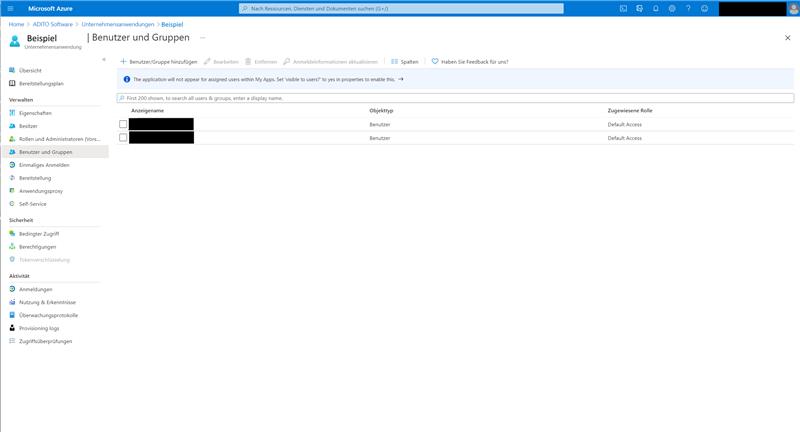
Task: Click the Bereitstellung sidebar icon
Action: [x=12, y=178]
